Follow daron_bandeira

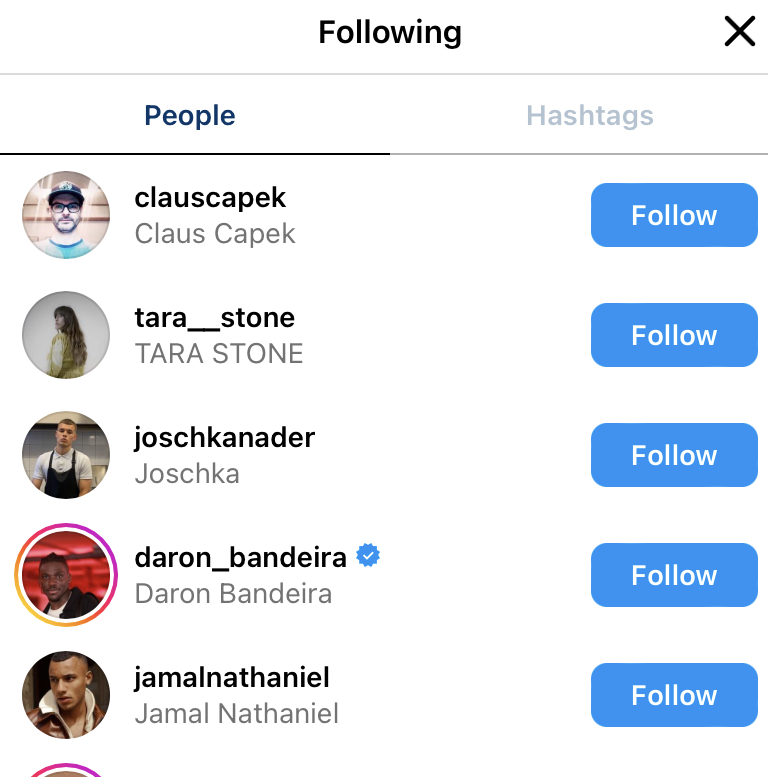click(x=674, y=575)
